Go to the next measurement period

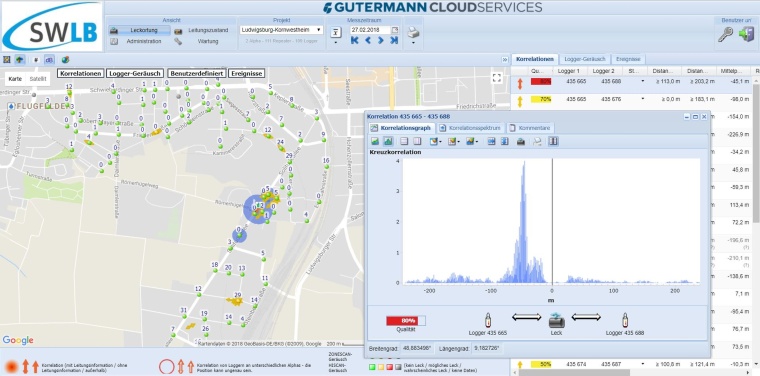pyautogui.click(x=380, y=41)
